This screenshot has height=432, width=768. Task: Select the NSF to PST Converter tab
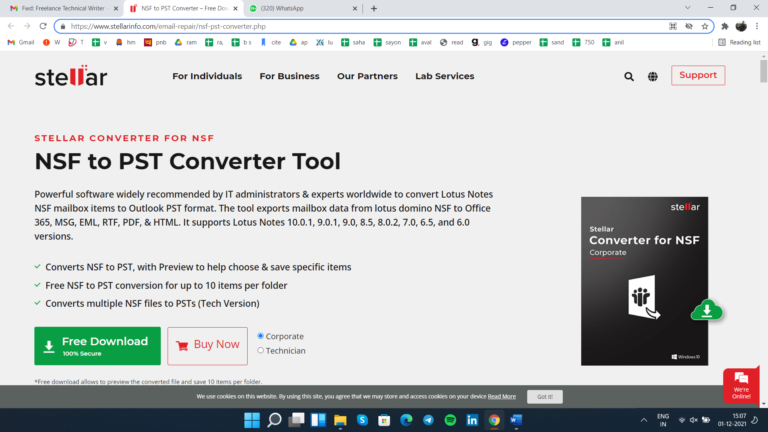pos(184,8)
